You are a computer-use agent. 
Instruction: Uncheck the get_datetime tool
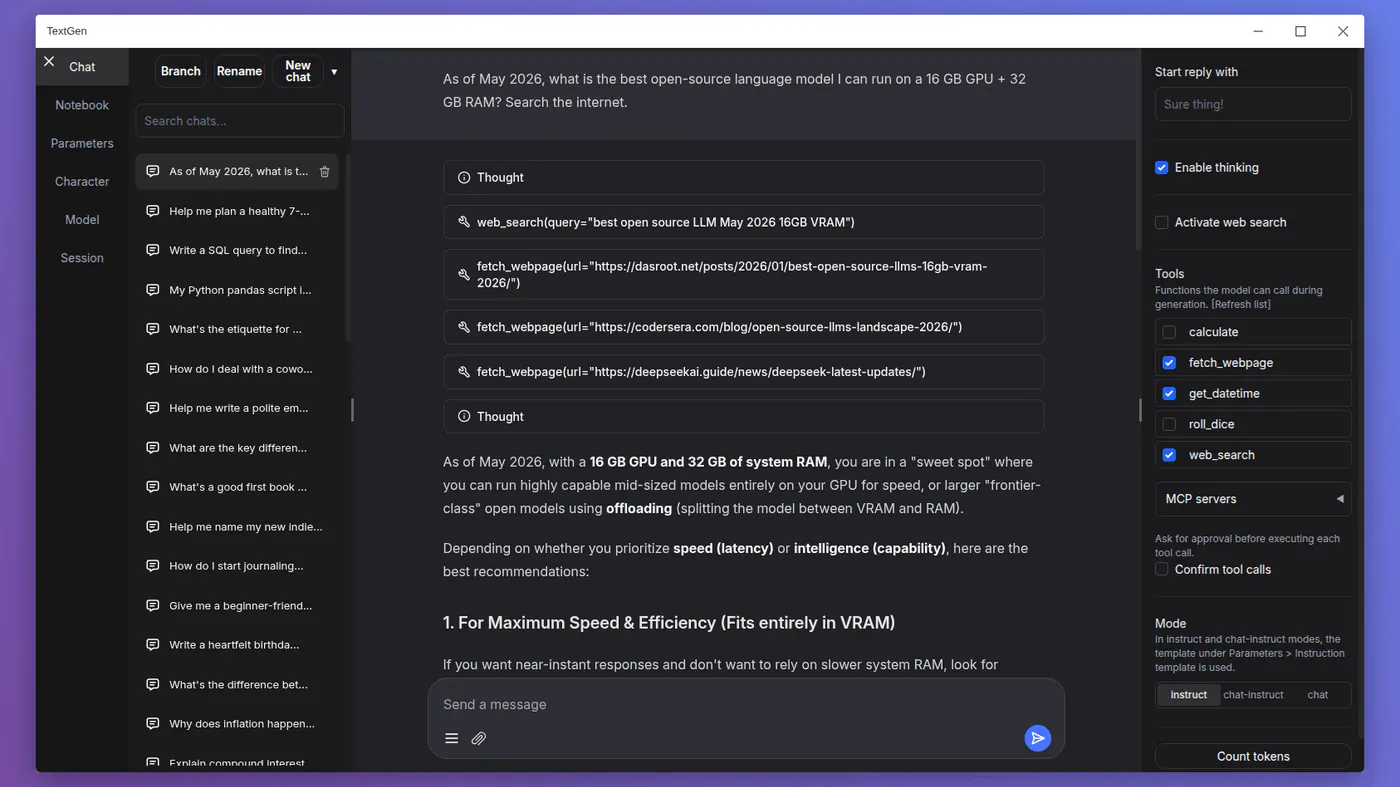1169,394
